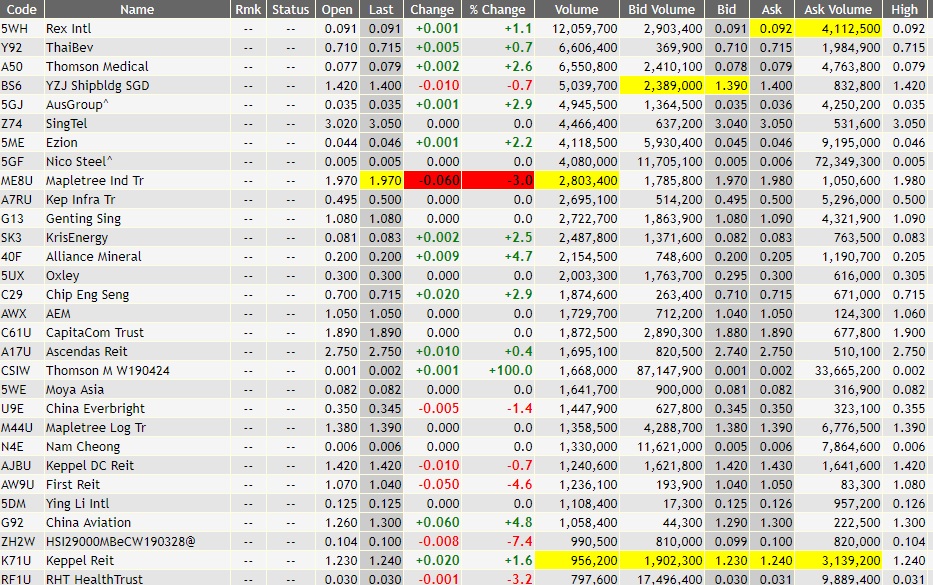Click the SingTel stock name

point(67,124)
